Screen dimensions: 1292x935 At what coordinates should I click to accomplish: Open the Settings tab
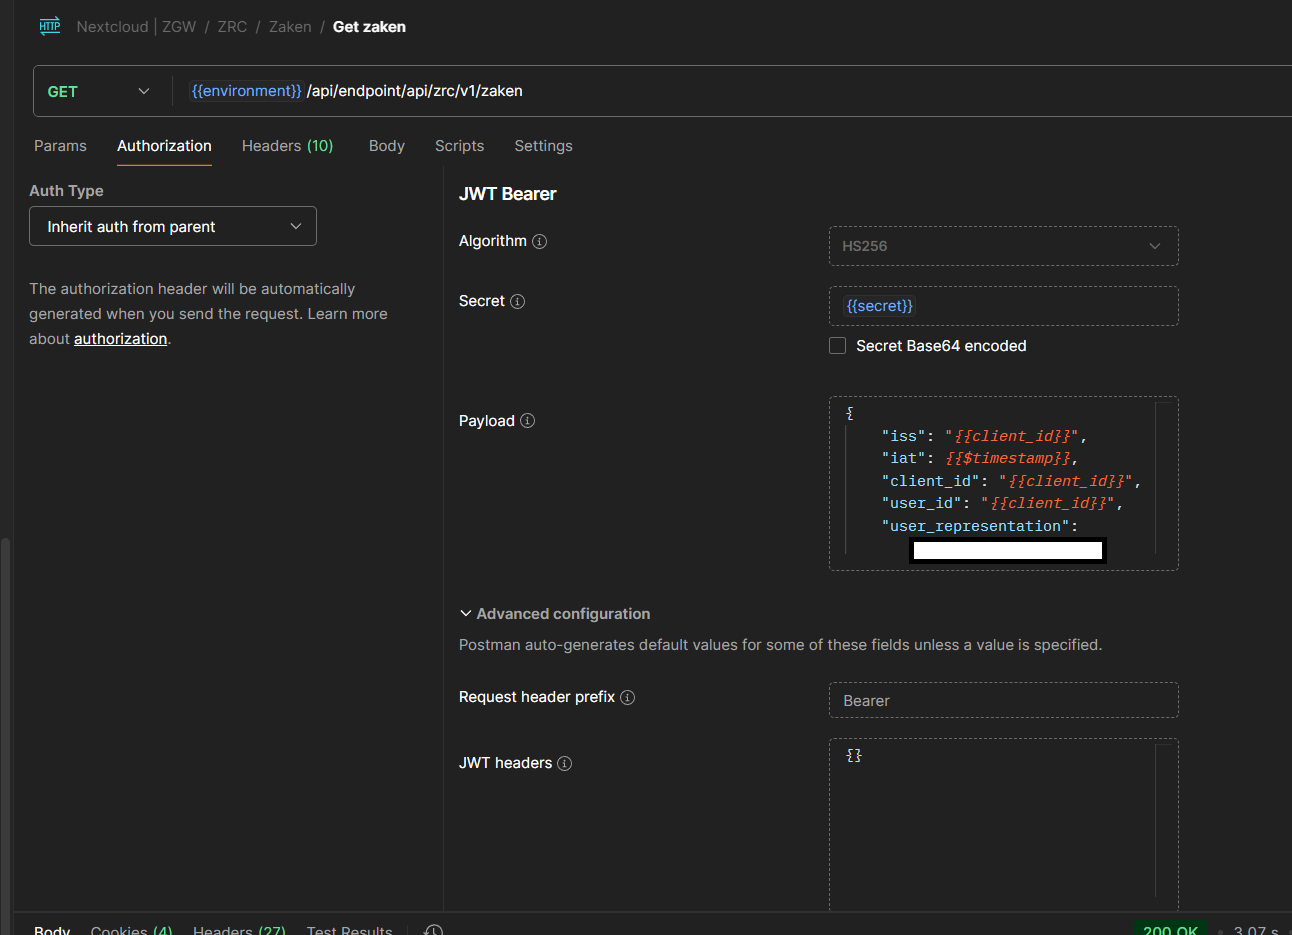coord(543,146)
